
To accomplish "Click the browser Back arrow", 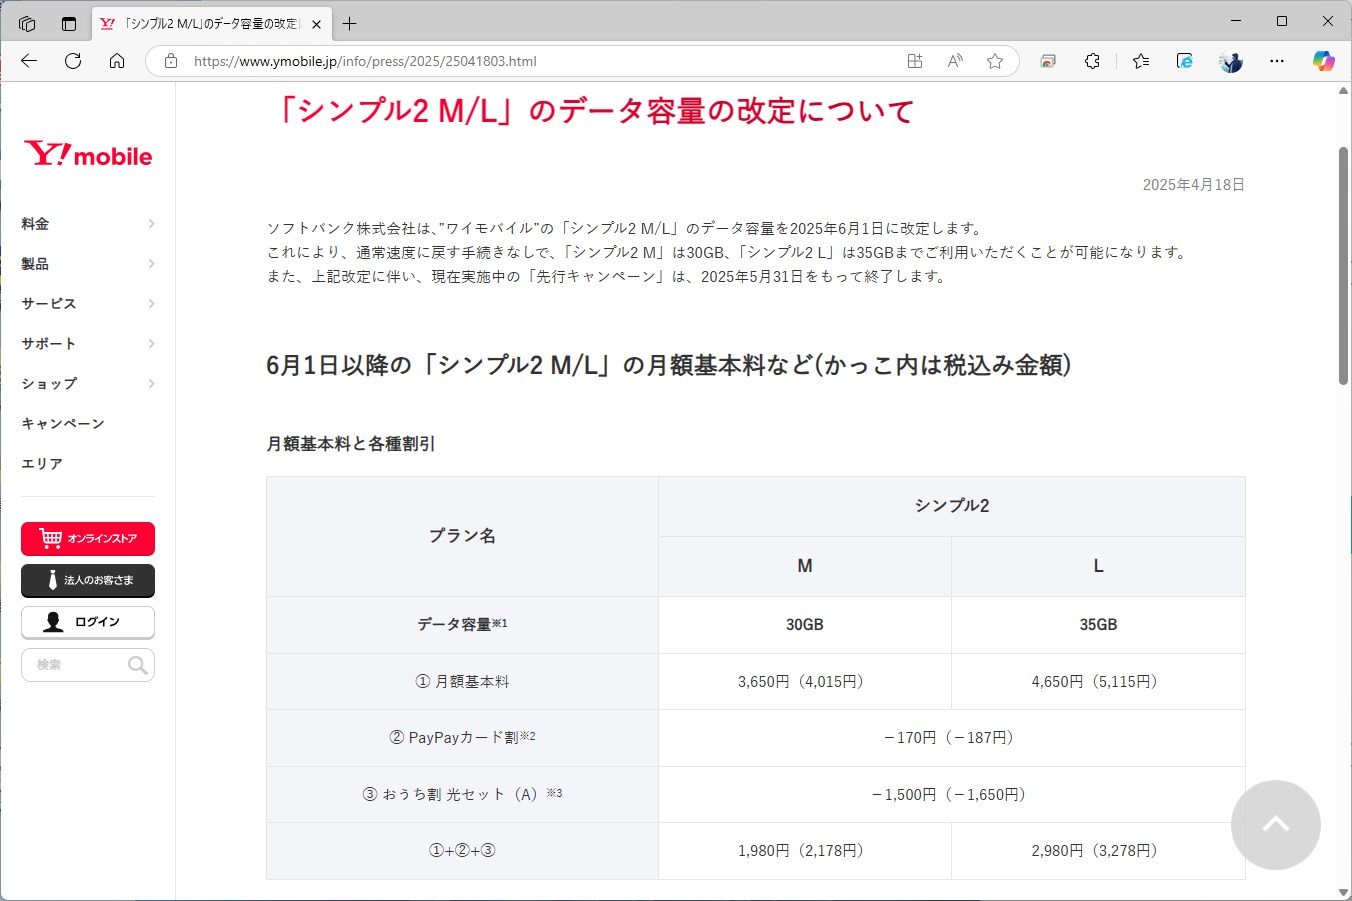I will tap(28, 60).
